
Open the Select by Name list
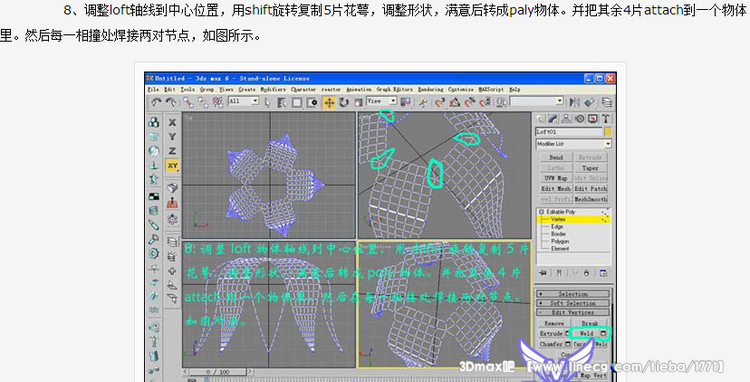(x=282, y=102)
